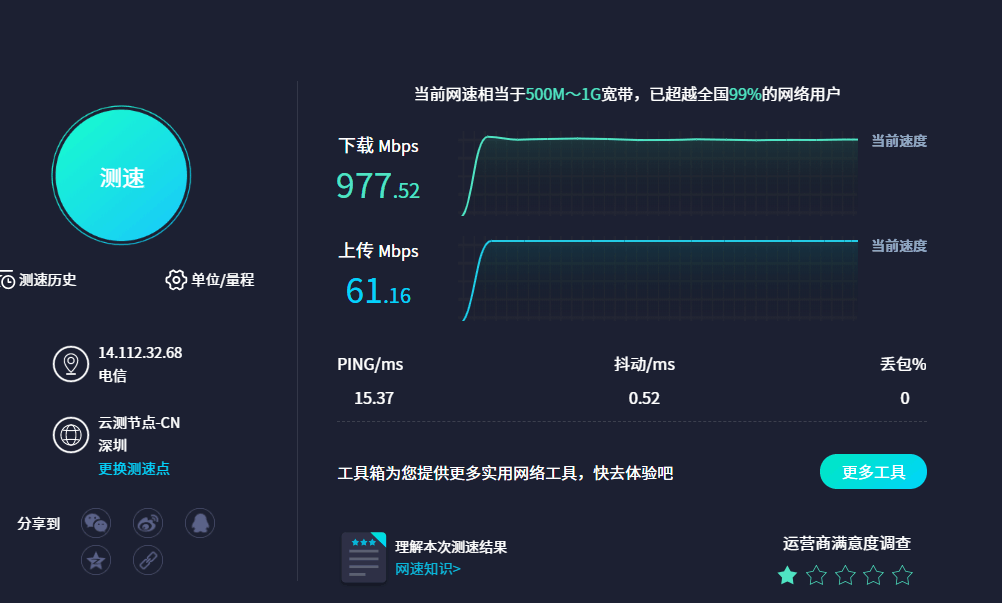Screen dimensions: 1002x603
Task: Share result to Sina Weibo
Action: (148, 523)
